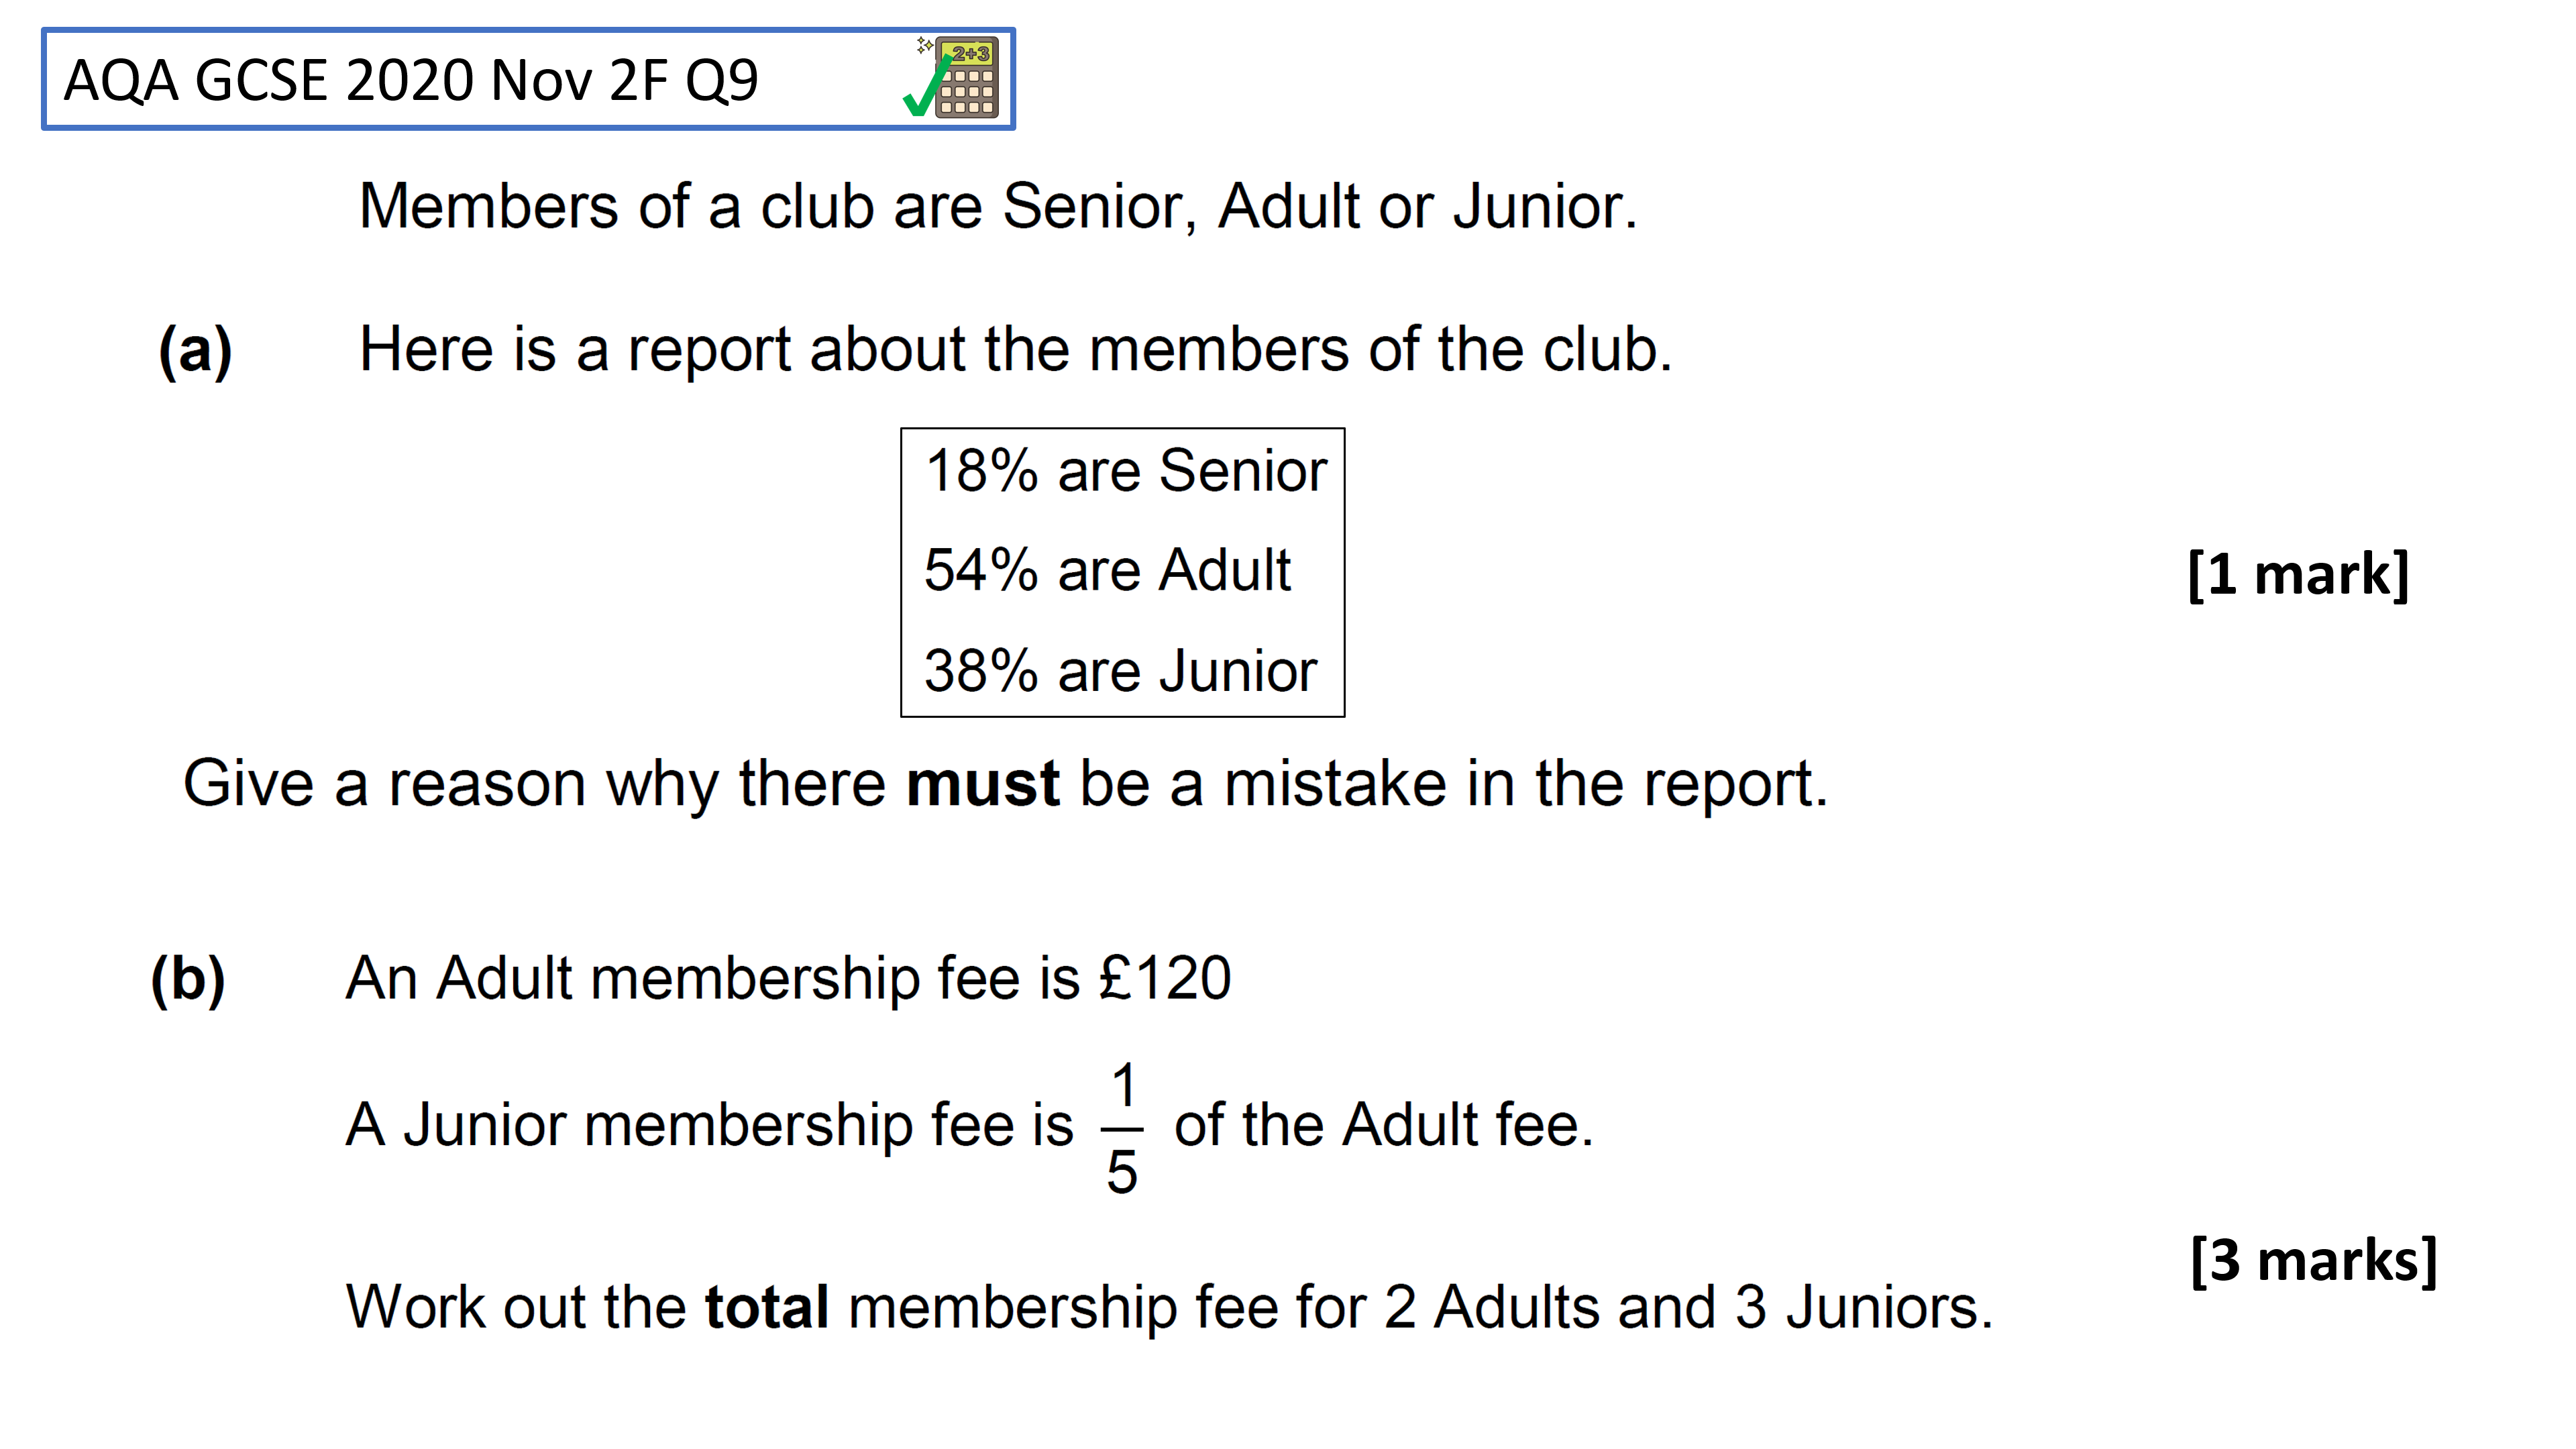Click the [1 mark] label
Screen dimensions: 2576x1449
pos(2299,574)
